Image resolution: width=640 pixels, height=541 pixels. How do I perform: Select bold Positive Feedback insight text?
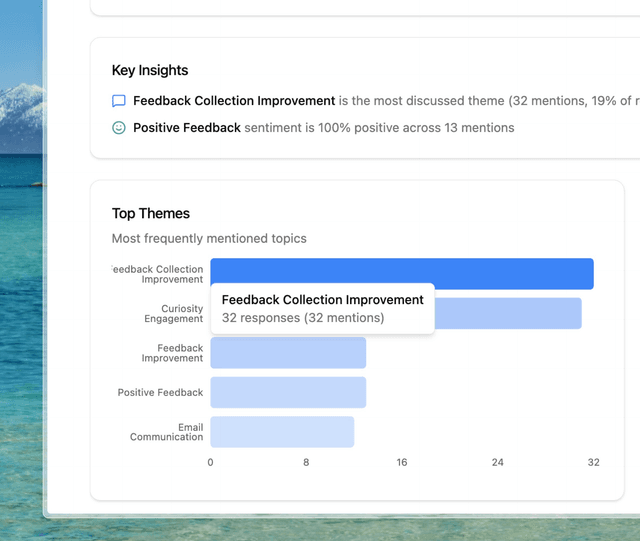(187, 128)
